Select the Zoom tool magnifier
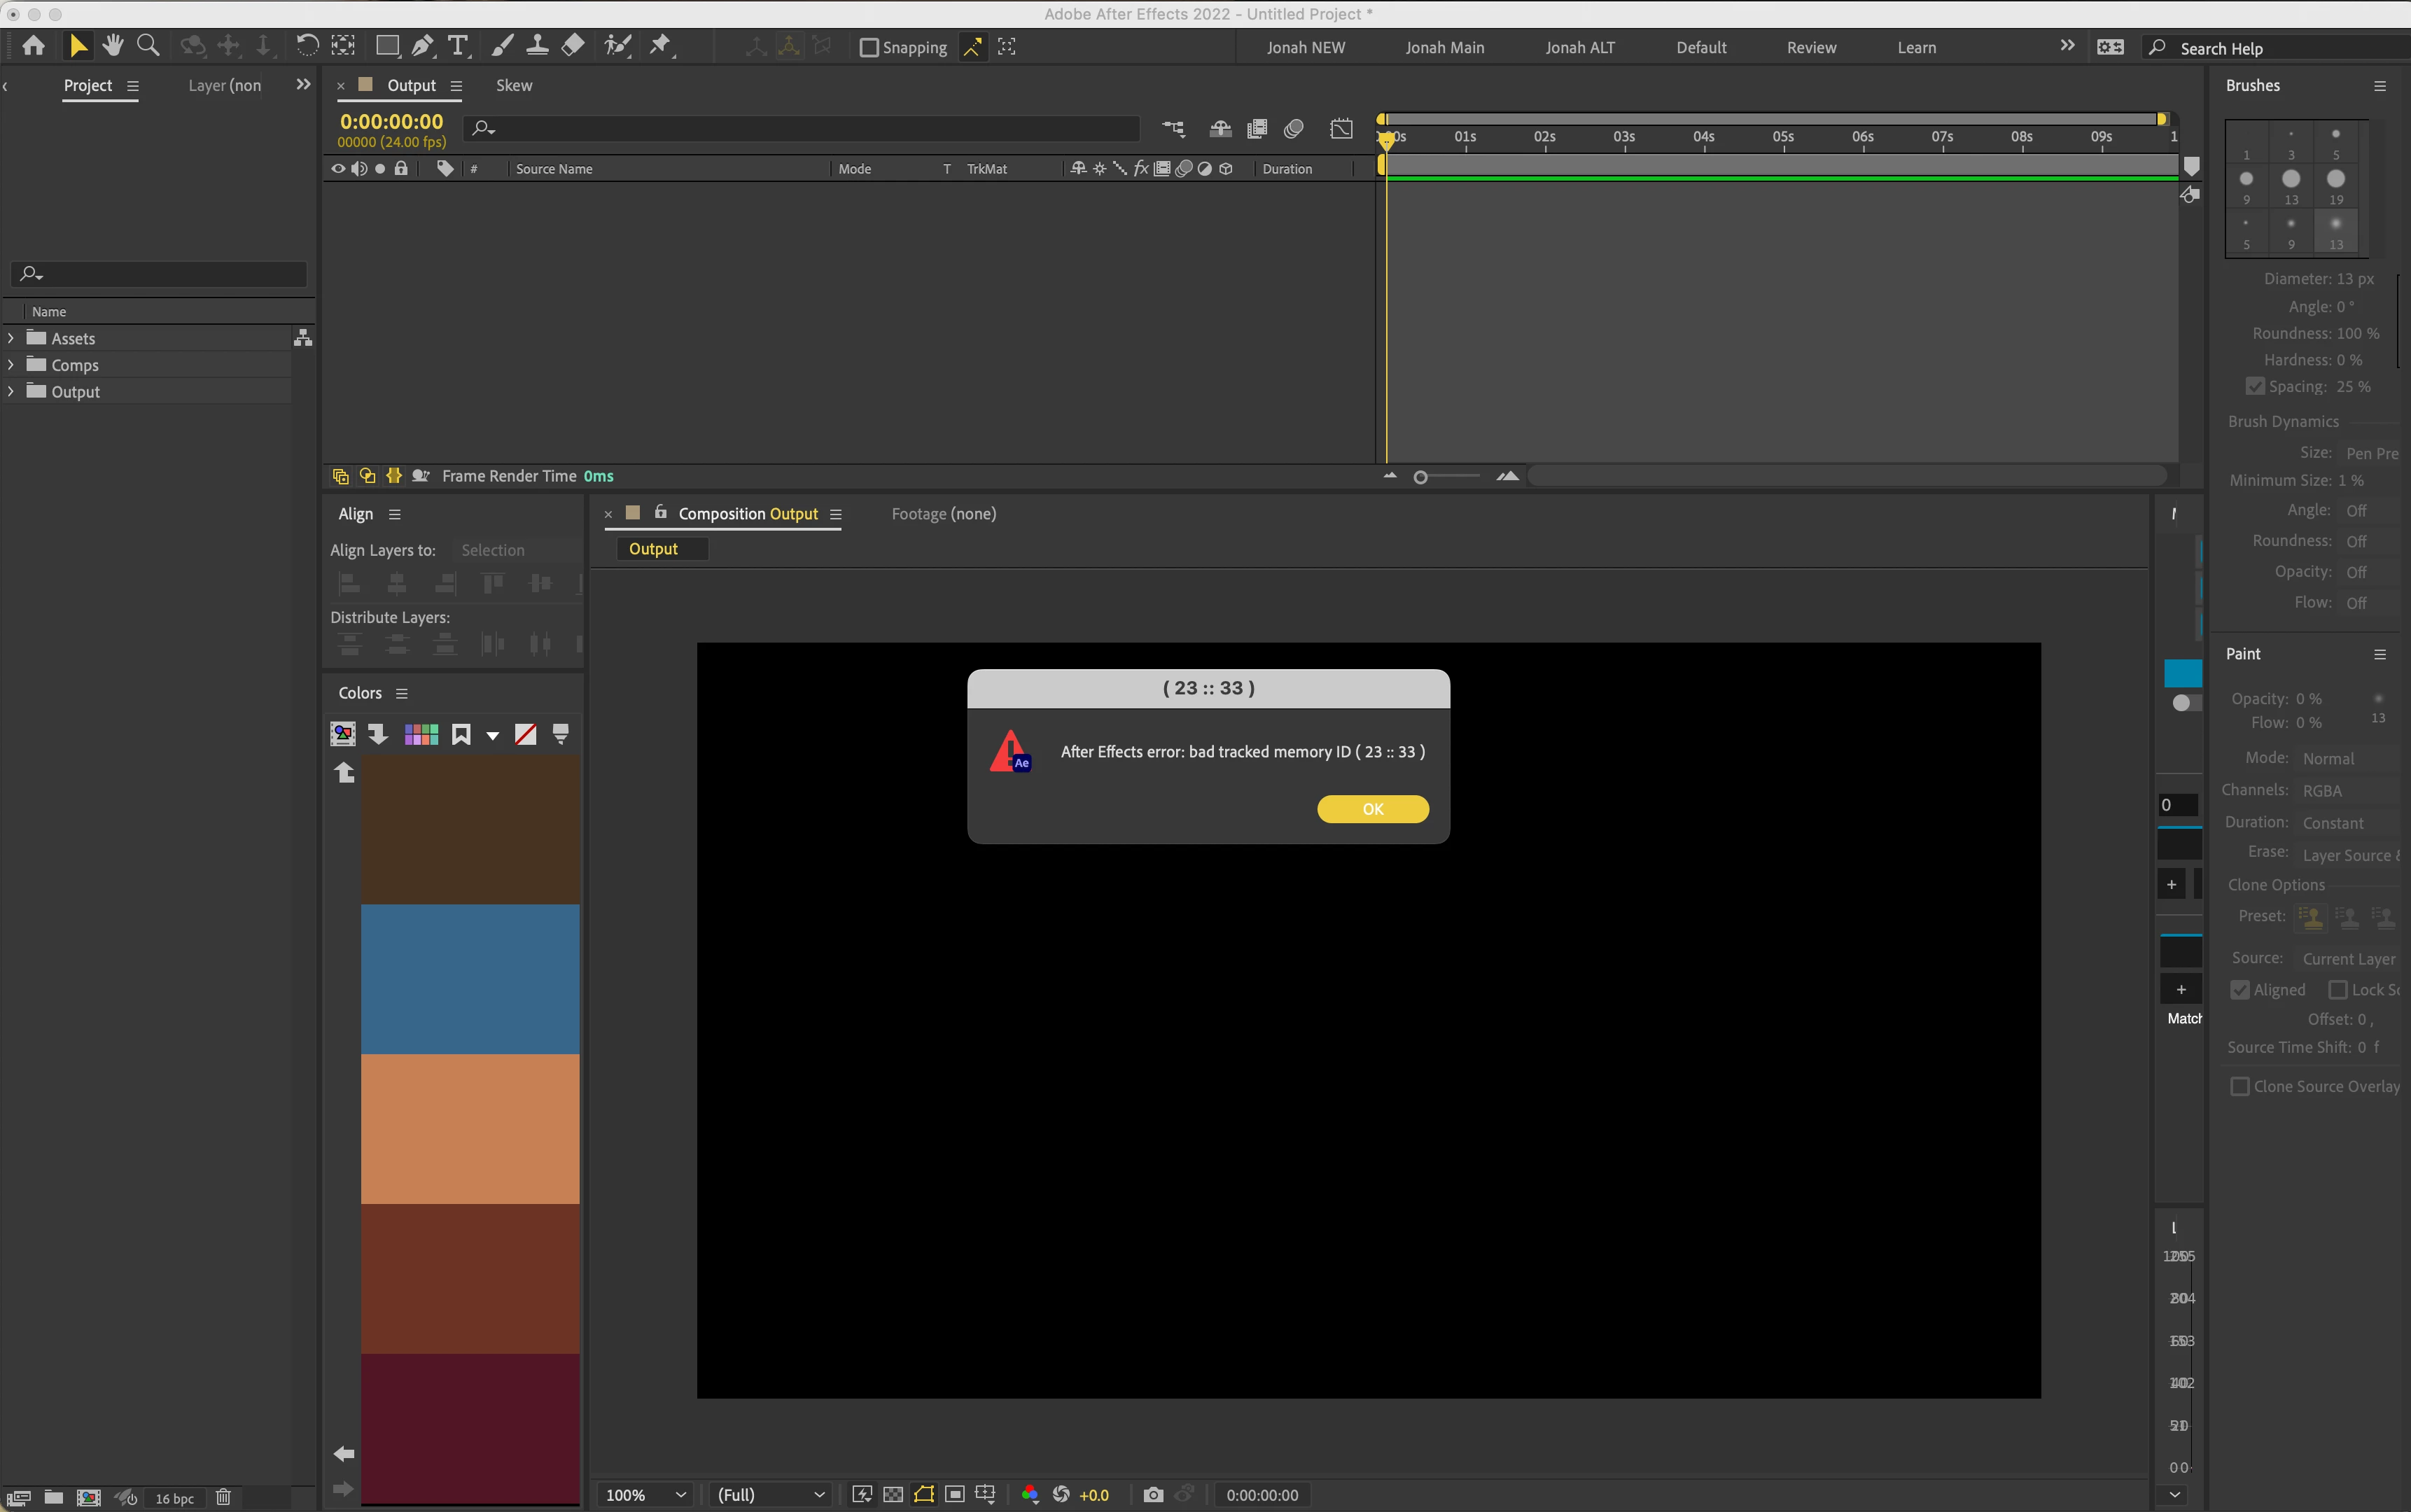The width and height of the screenshot is (2411, 1512). click(148, 46)
